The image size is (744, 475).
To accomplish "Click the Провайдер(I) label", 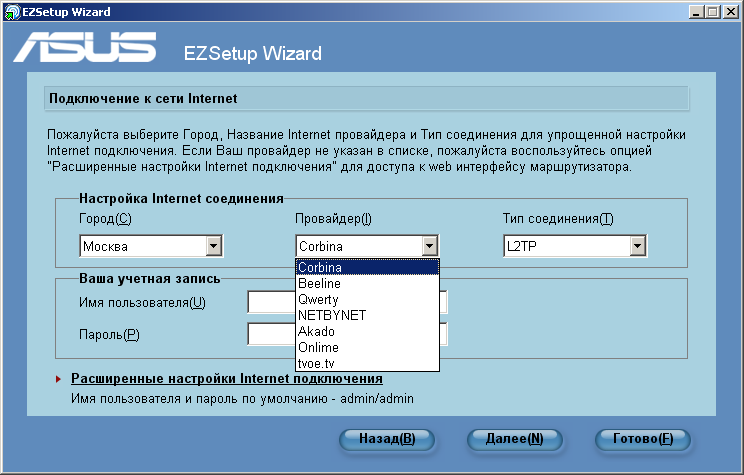I will (x=334, y=219).
